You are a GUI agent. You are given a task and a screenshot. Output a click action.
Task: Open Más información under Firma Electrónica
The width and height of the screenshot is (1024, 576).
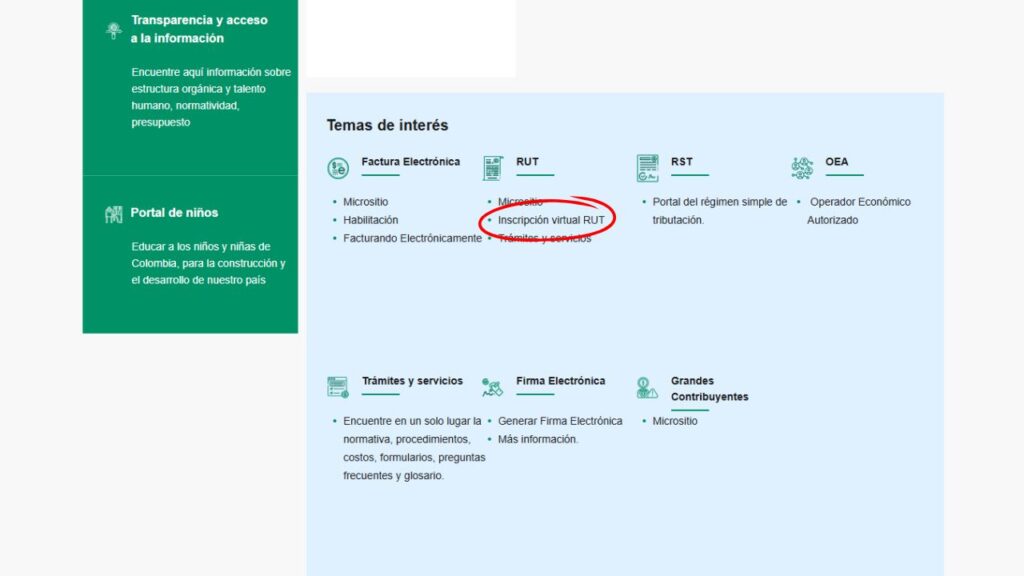pyautogui.click(x=537, y=439)
